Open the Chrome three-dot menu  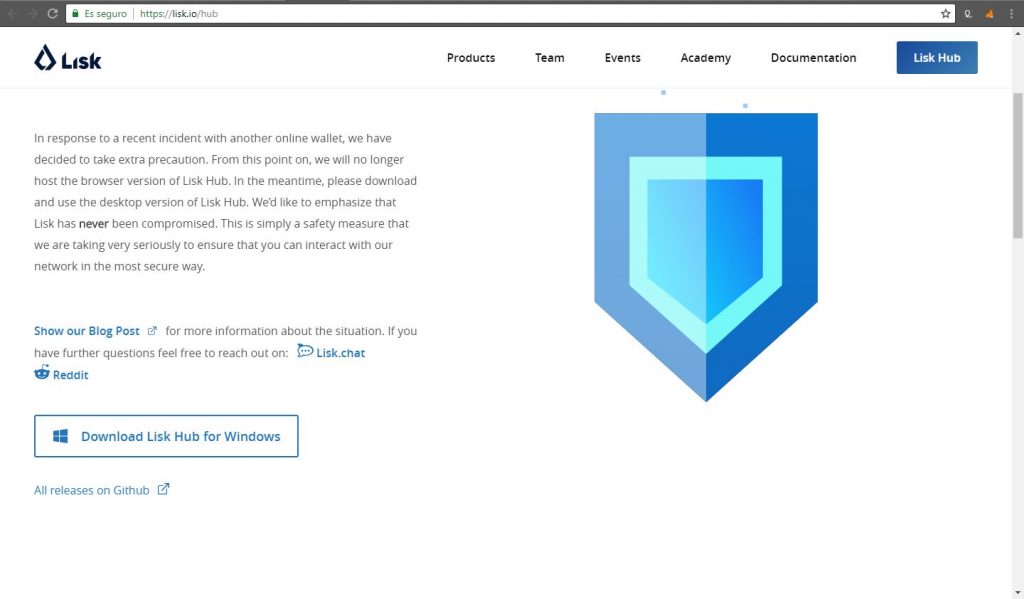point(1011,13)
